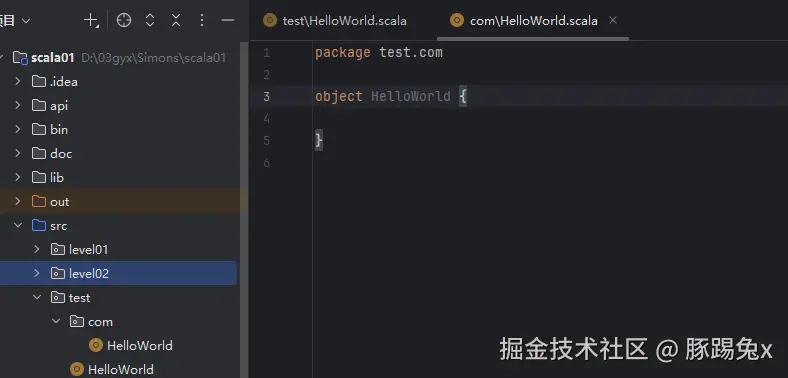Image resolution: width=788 pixels, height=378 pixels.
Task: Click the api folder icon
Action: (39, 105)
